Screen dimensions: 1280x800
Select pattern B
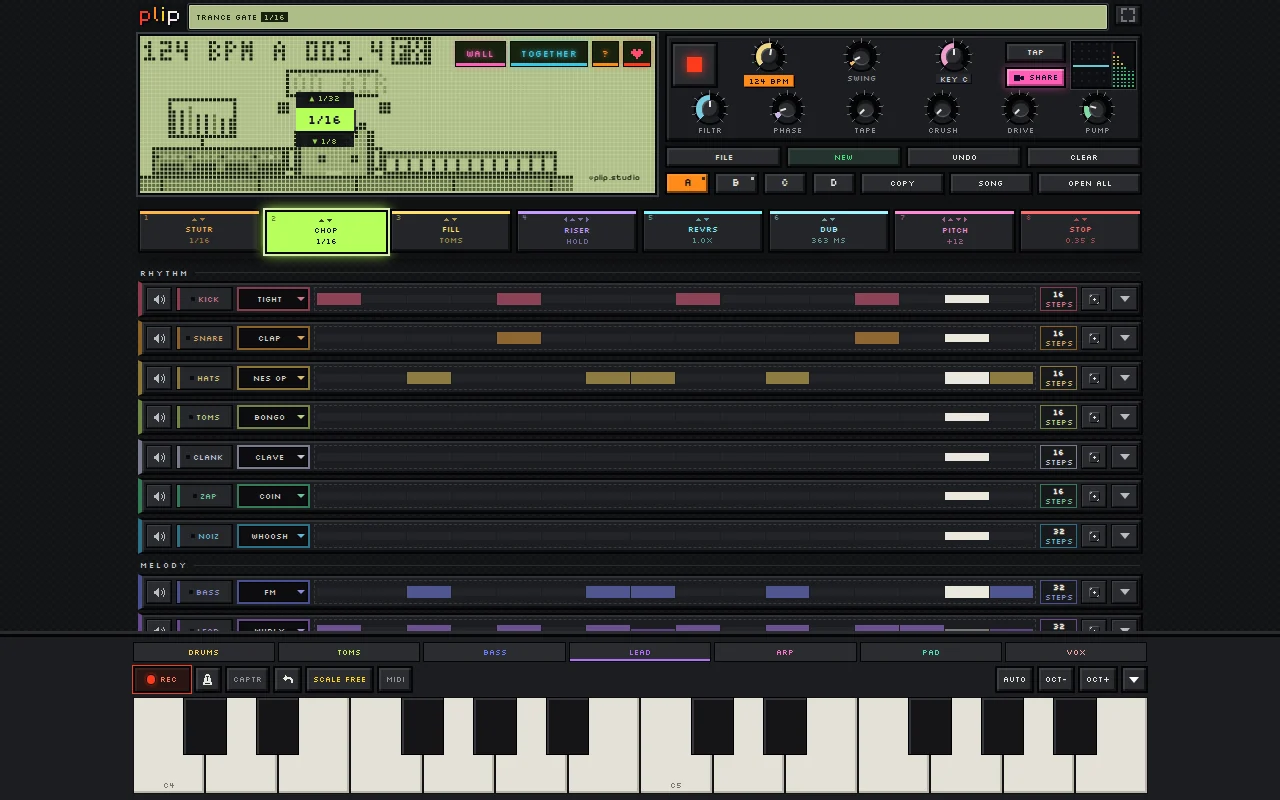736,183
